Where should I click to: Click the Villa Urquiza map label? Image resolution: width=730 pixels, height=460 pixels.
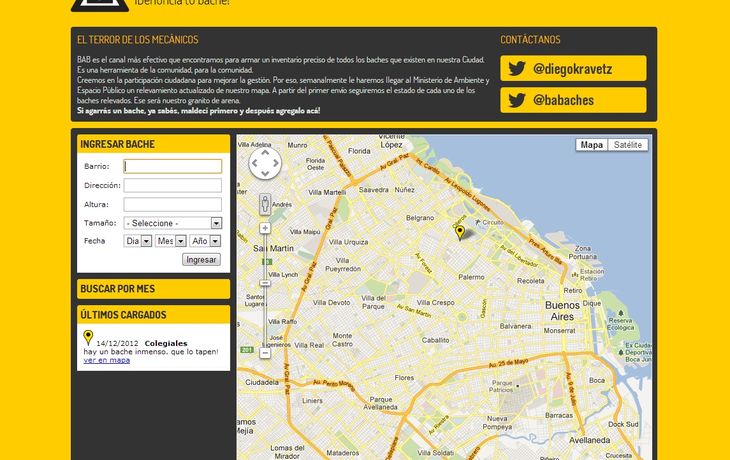(x=348, y=242)
